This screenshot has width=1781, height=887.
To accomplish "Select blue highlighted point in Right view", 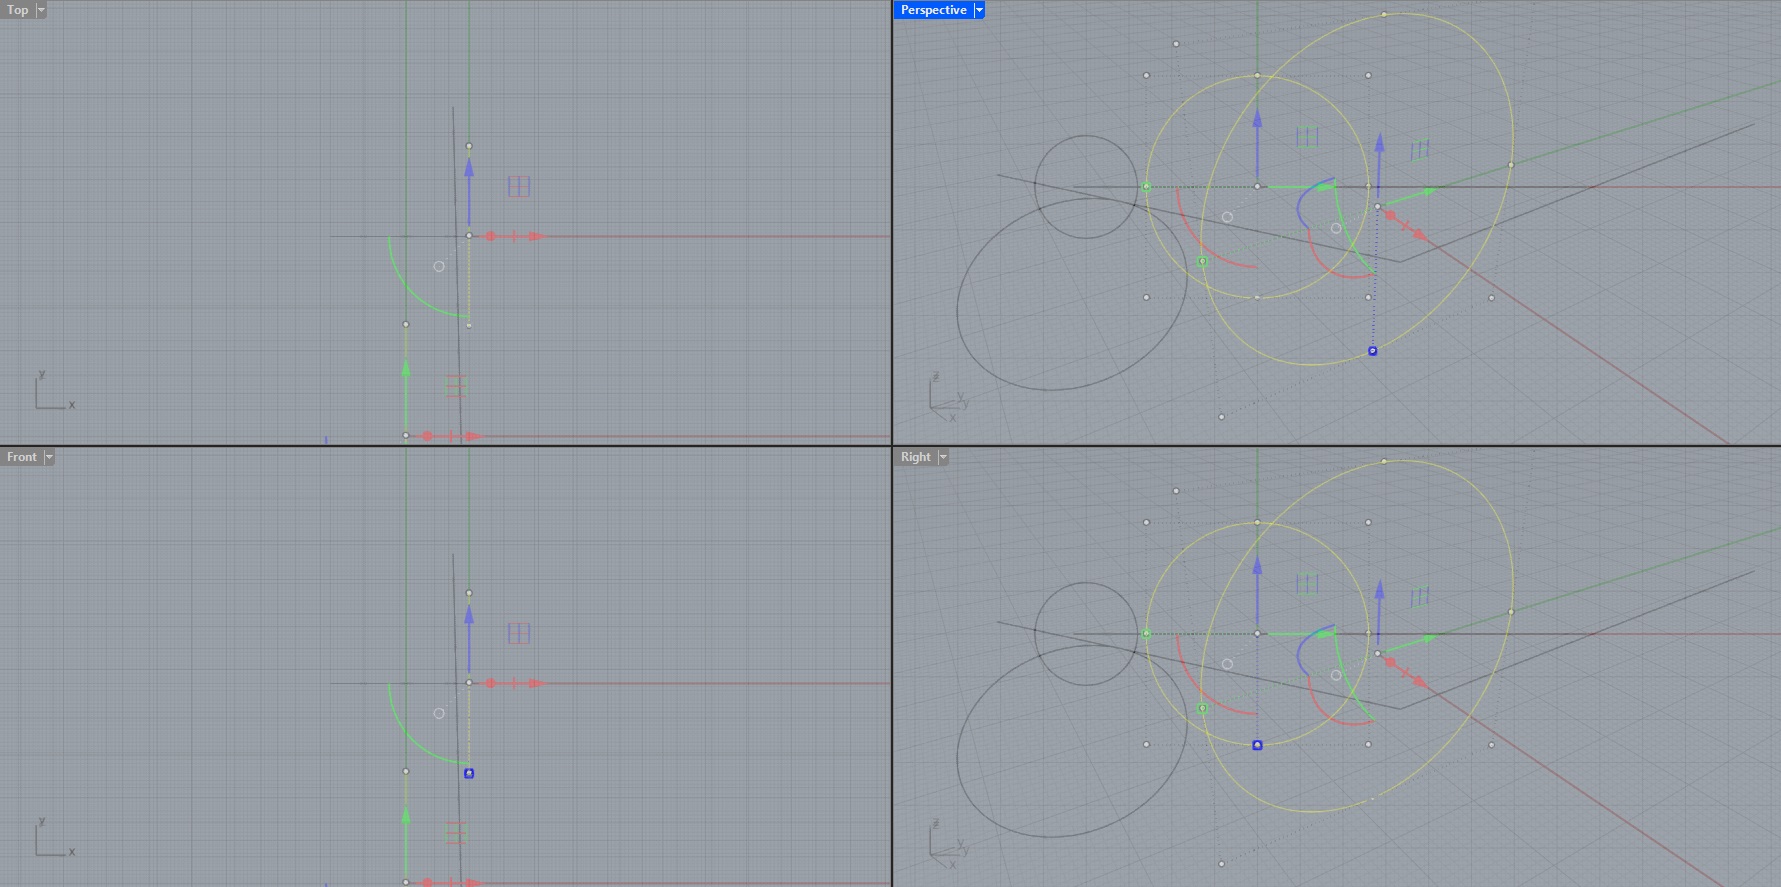I will pyautogui.click(x=1257, y=745).
